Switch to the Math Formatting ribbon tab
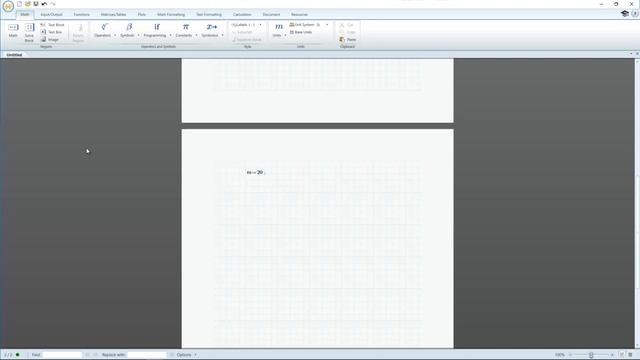The image size is (640, 360). coord(171,14)
